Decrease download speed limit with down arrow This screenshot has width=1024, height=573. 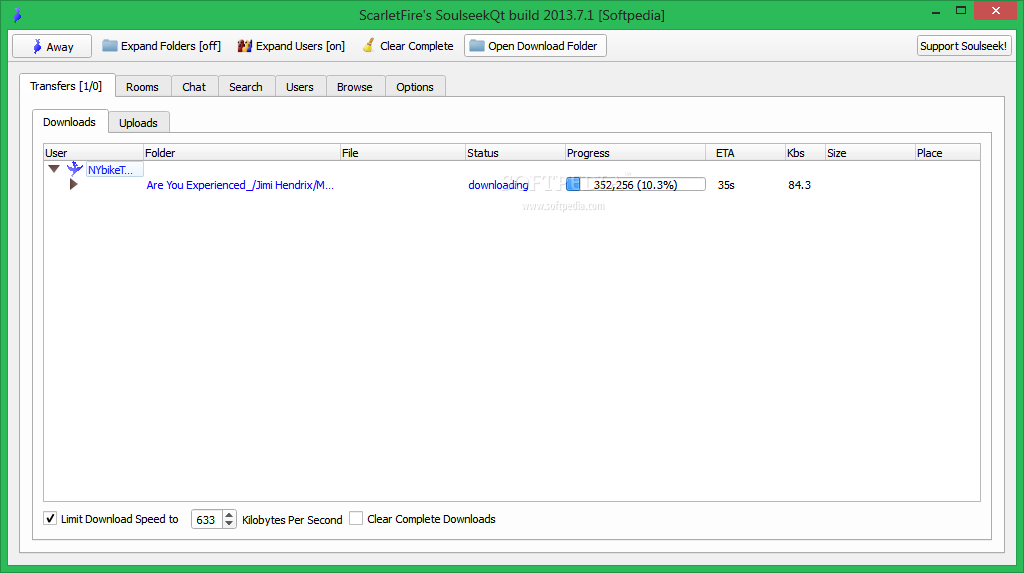(229, 523)
